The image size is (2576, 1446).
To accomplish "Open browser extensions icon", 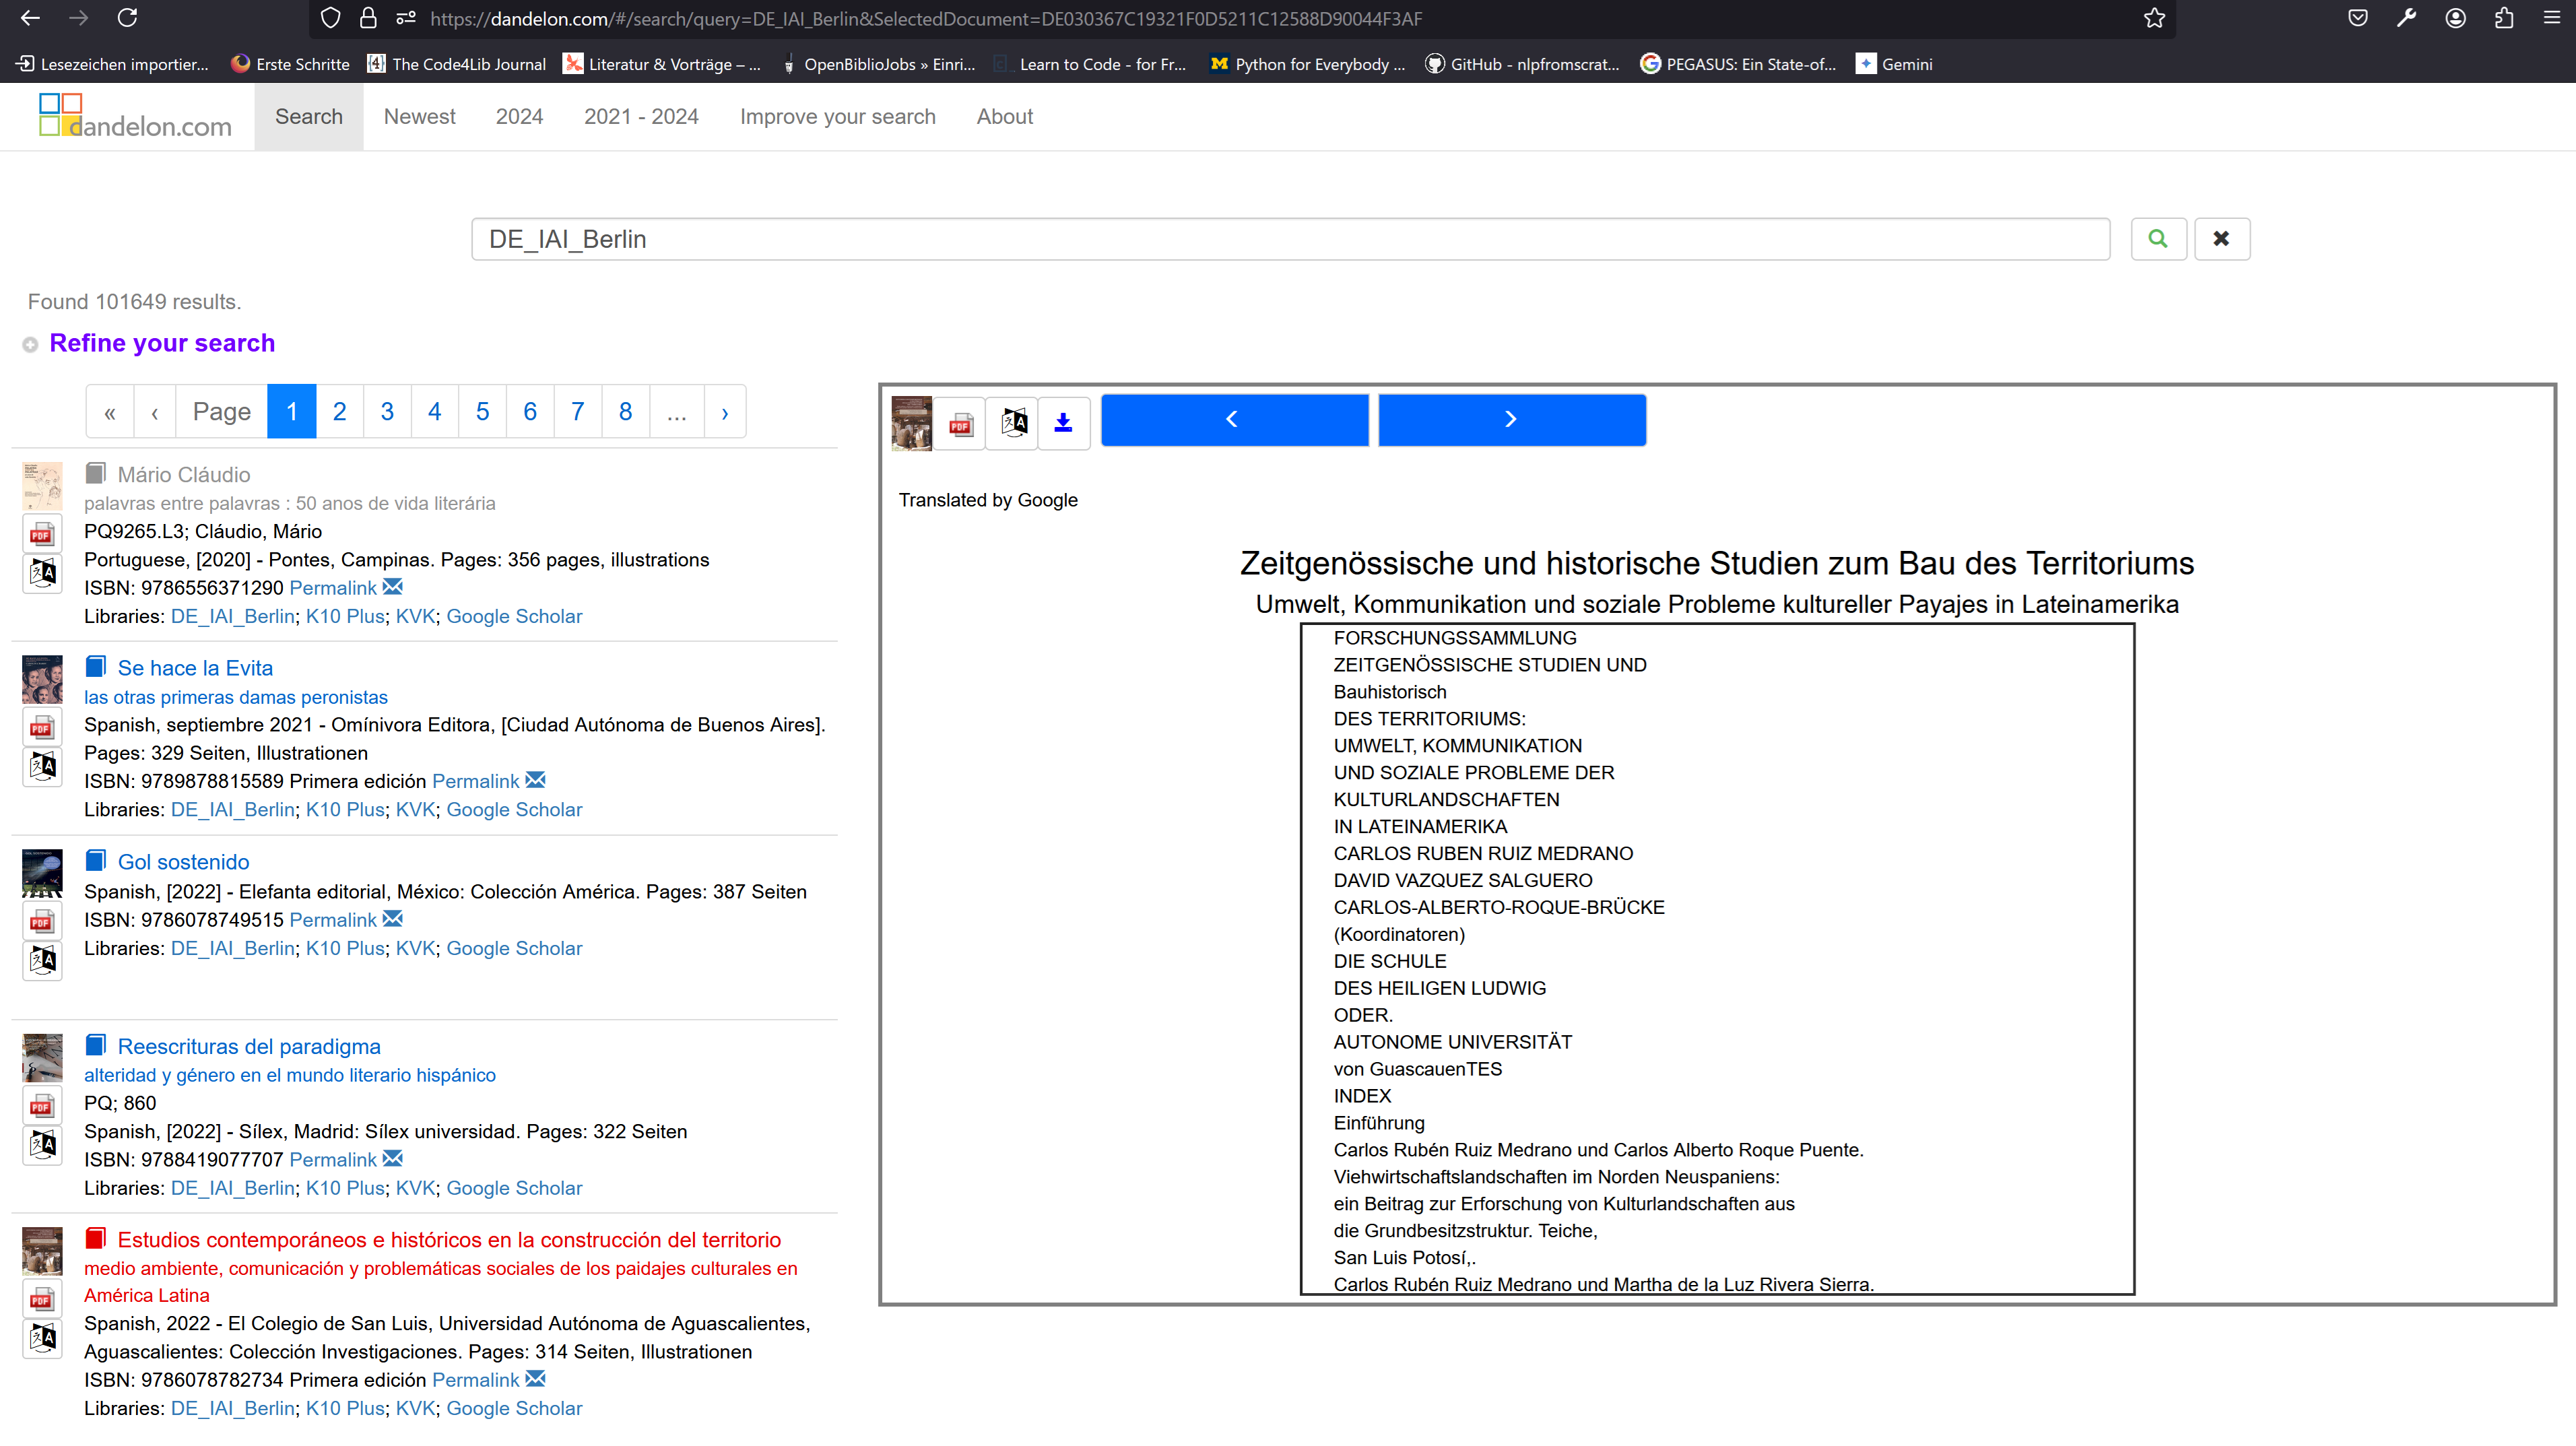I will point(2503,18).
